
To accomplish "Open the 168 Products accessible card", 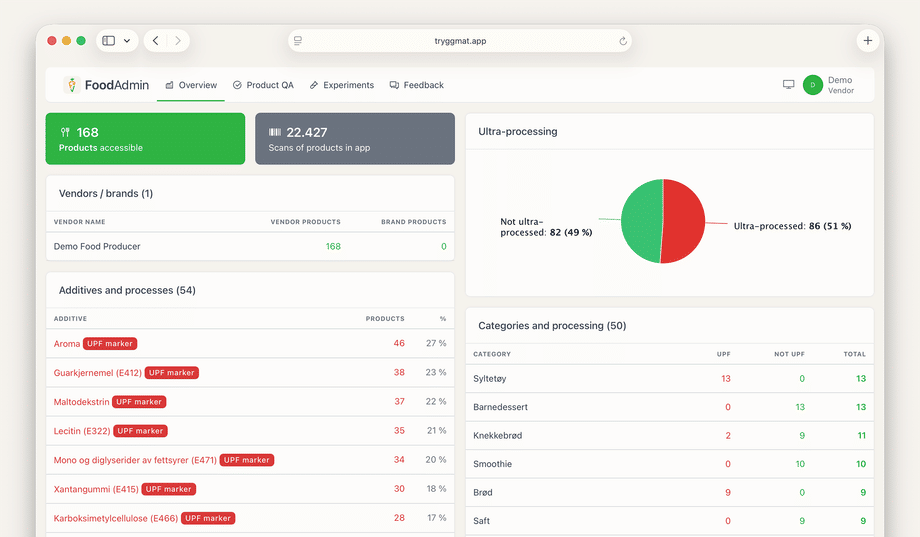I will tap(146, 139).
